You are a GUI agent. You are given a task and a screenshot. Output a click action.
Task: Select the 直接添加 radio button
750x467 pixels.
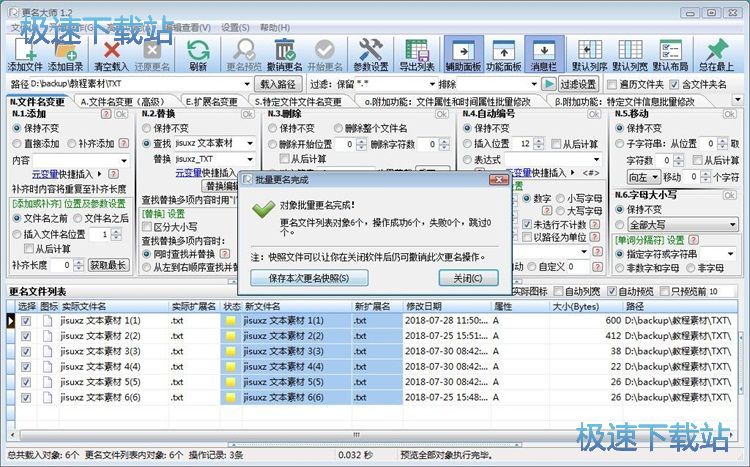tap(17, 144)
